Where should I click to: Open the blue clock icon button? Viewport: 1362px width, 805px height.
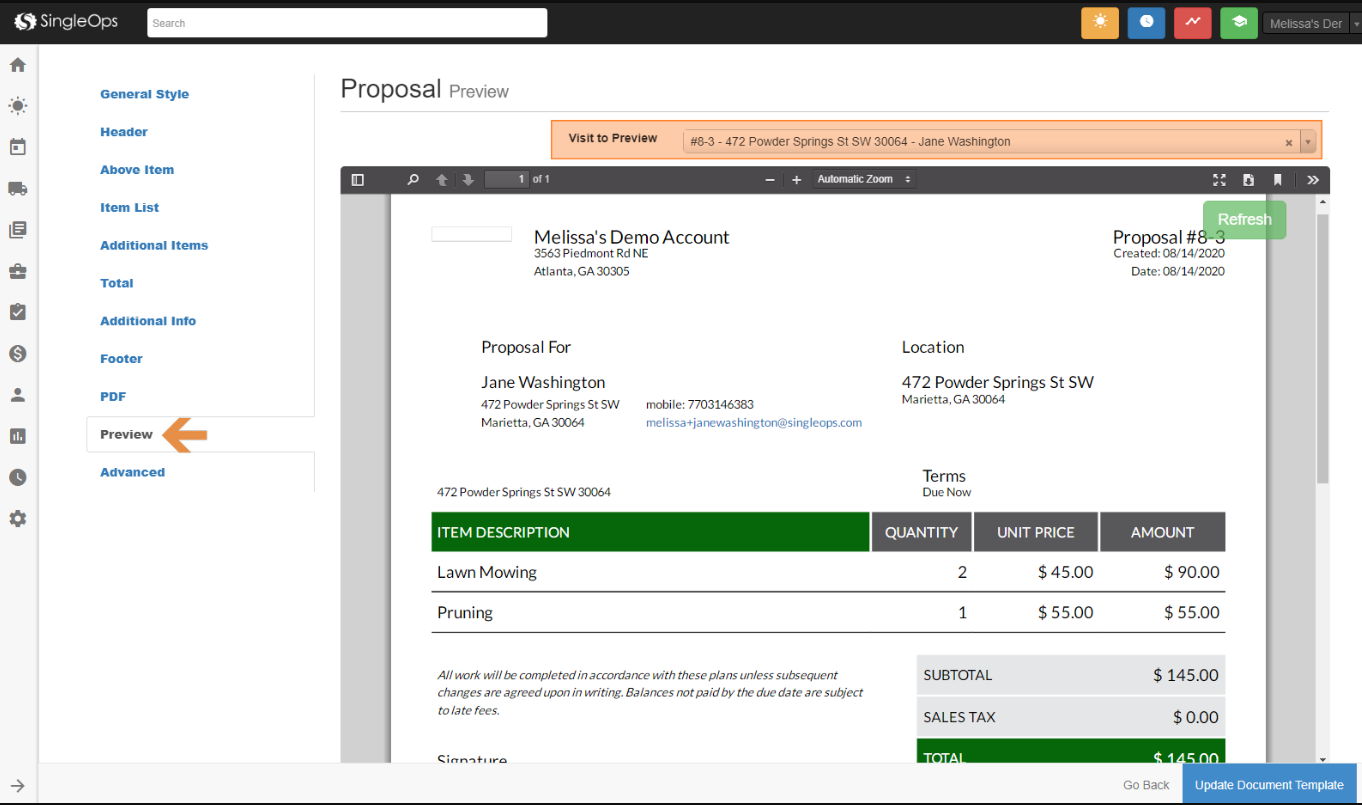pos(1146,23)
